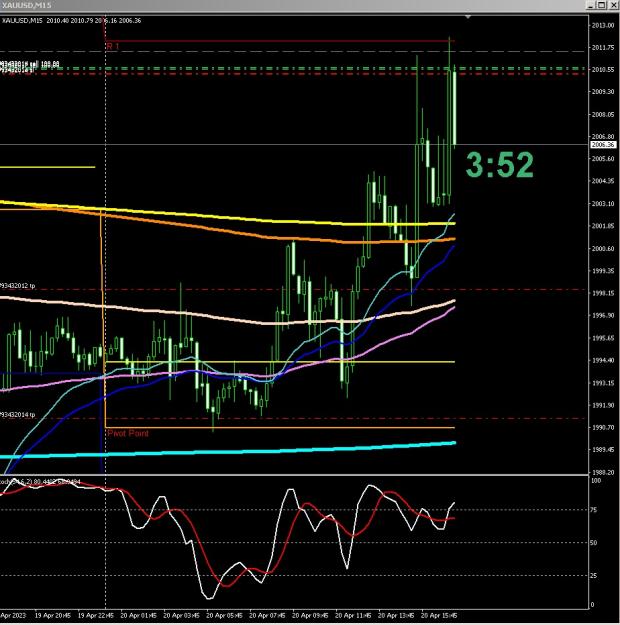620x625 pixels.
Task: Click the 2011.75 price scale label
Action: click(x=603, y=47)
